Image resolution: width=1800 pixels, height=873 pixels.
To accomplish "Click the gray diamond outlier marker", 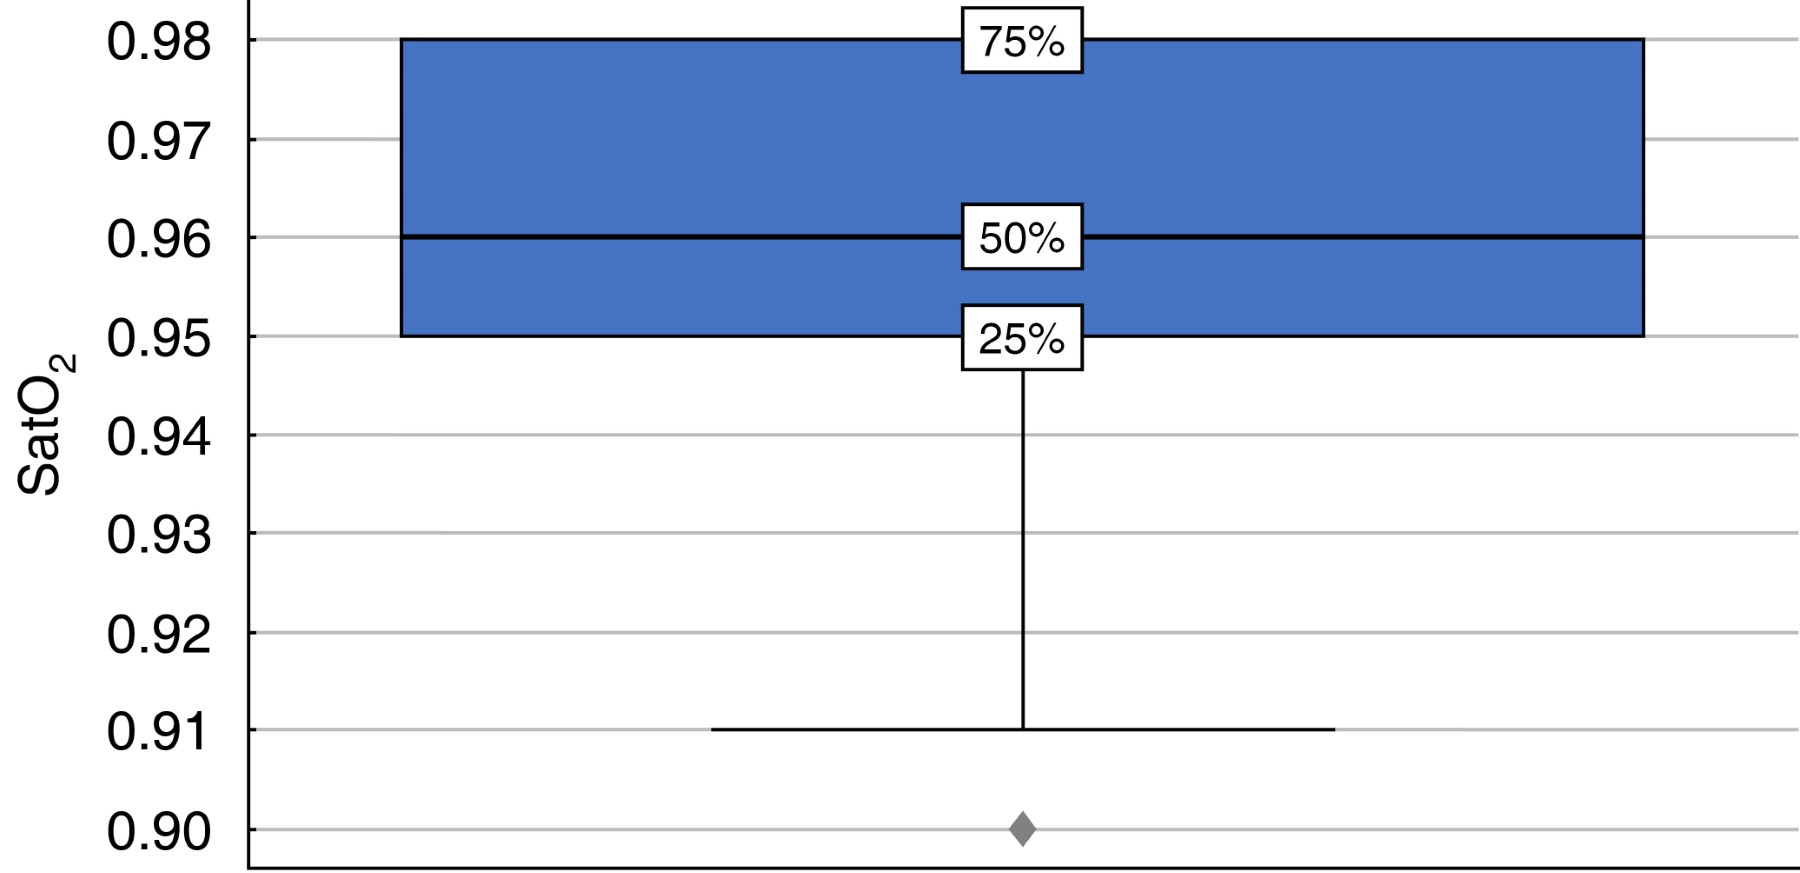I will pyautogui.click(x=1022, y=829).
